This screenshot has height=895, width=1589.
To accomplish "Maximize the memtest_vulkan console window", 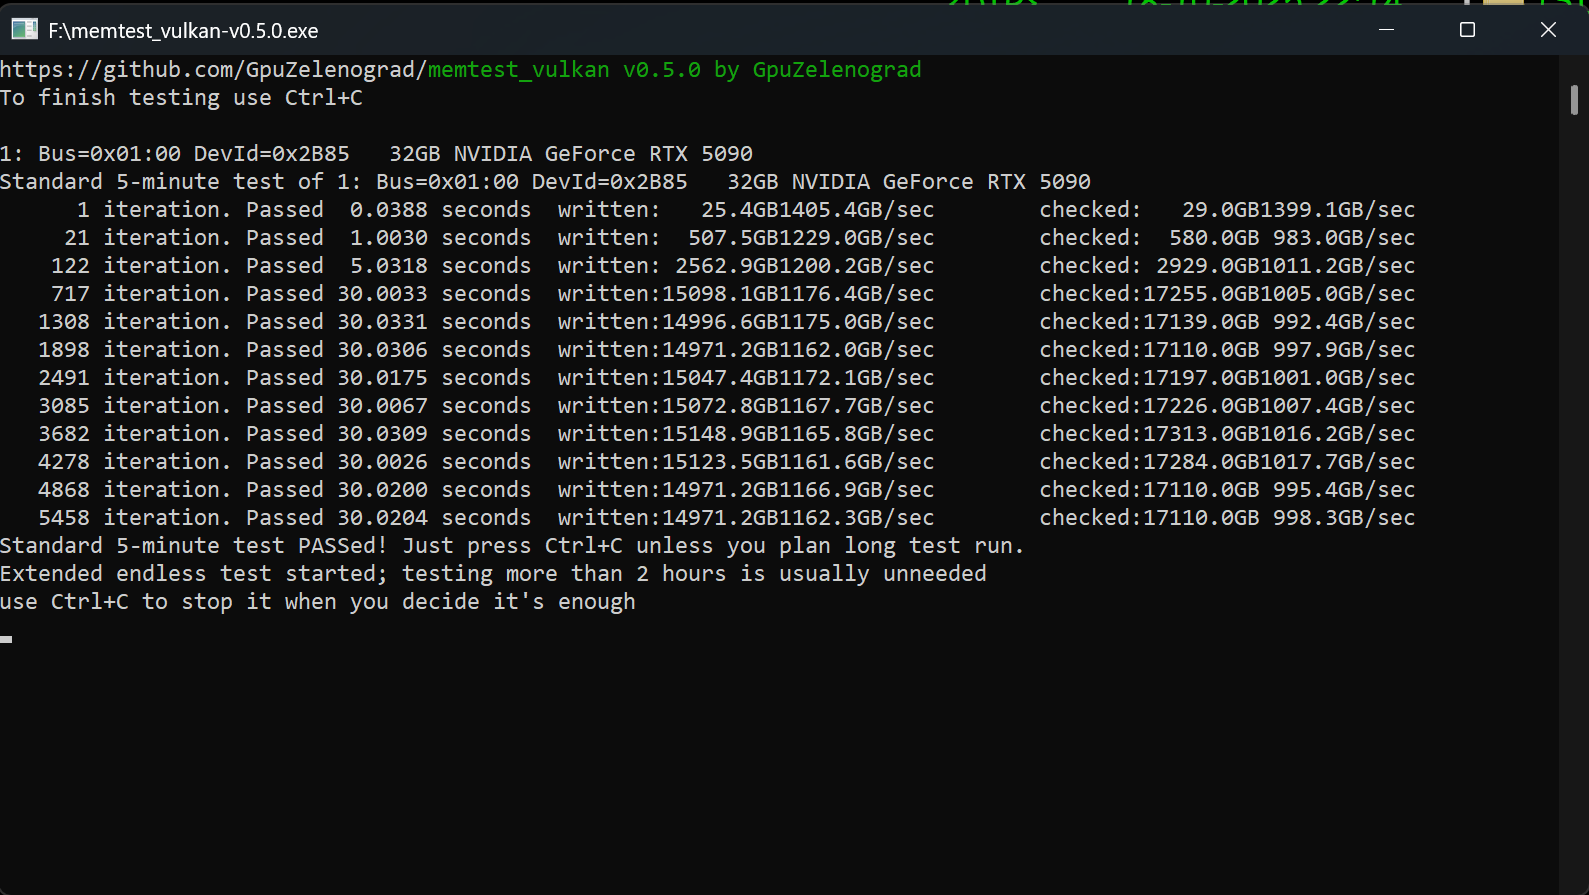I will coord(1467,30).
